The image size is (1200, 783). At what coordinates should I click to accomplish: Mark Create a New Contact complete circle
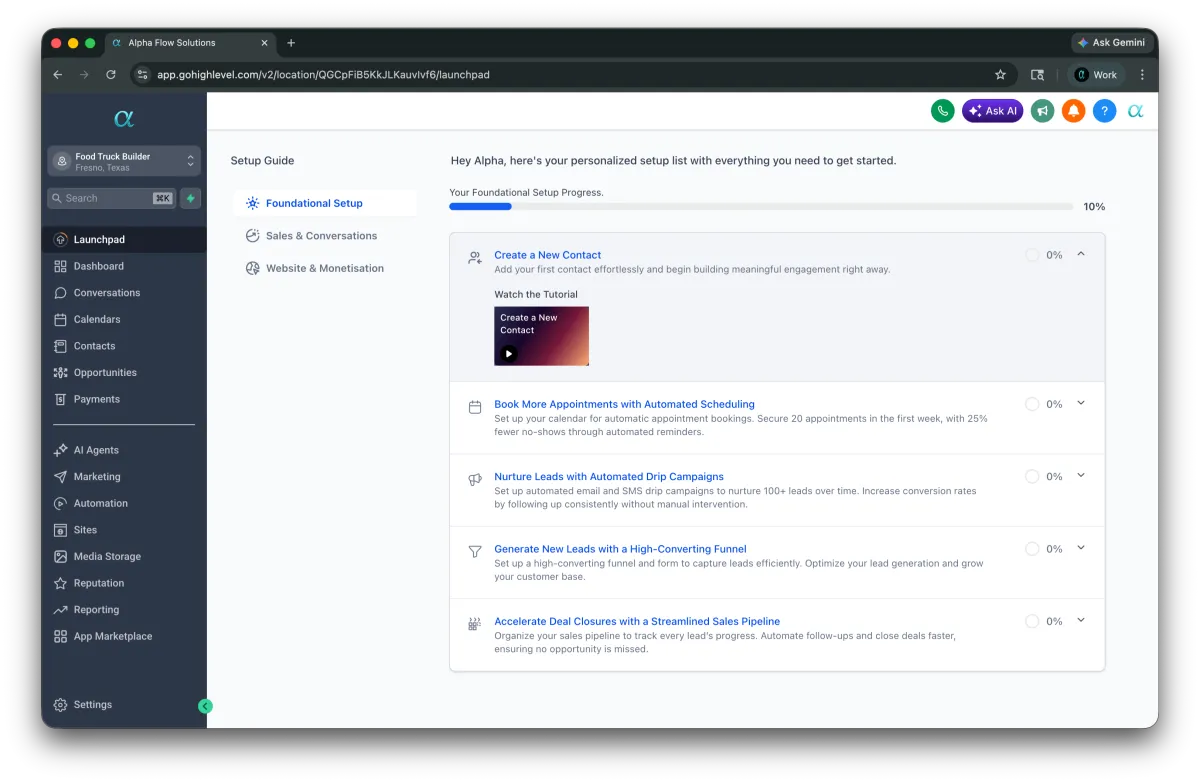[1032, 255]
